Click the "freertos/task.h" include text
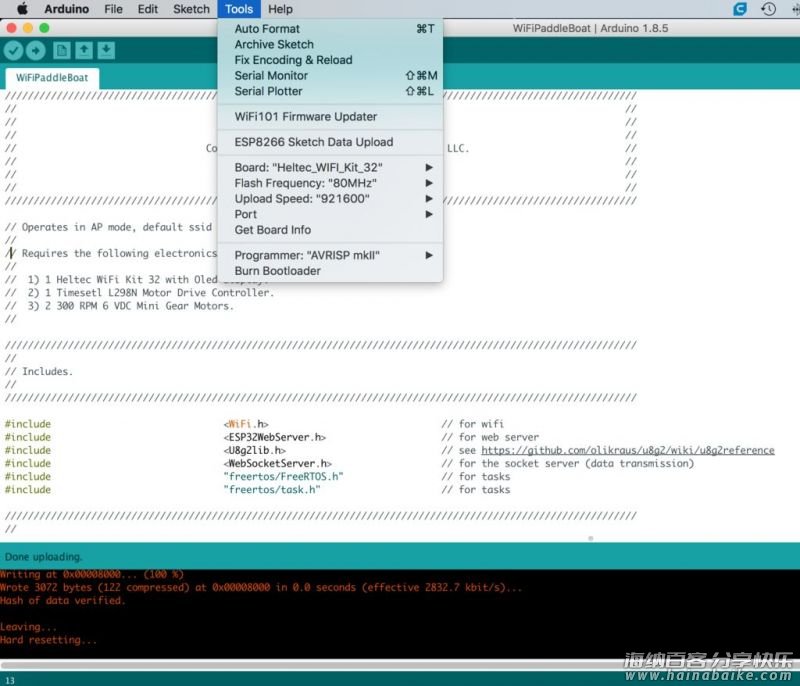The width and height of the screenshot is (800, 686). pyautogui.click(x=272, y=490)
